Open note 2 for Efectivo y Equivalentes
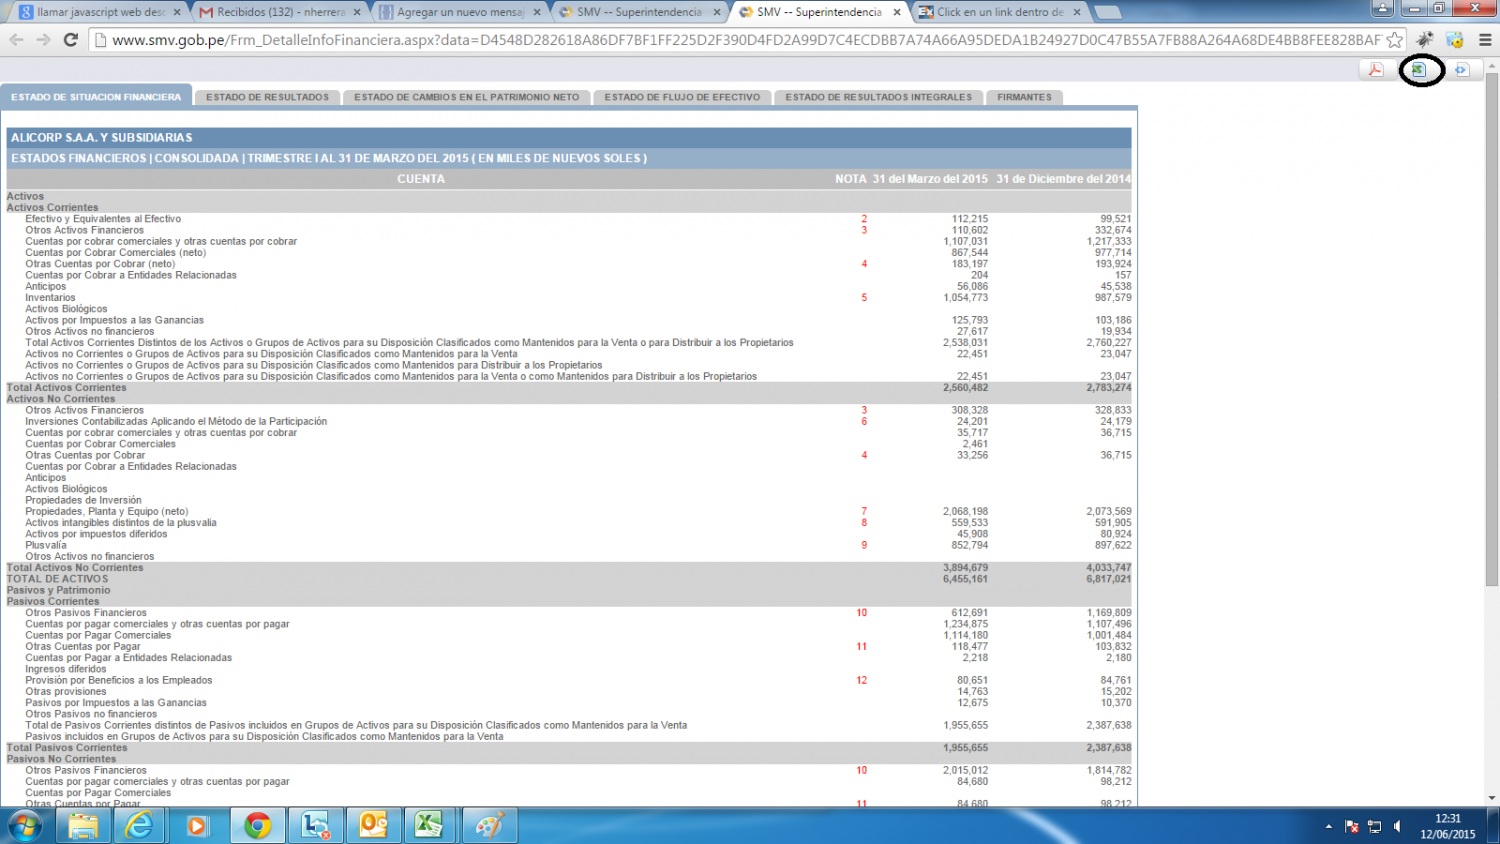Screen dimensions: 1500x844 [864, 219]
